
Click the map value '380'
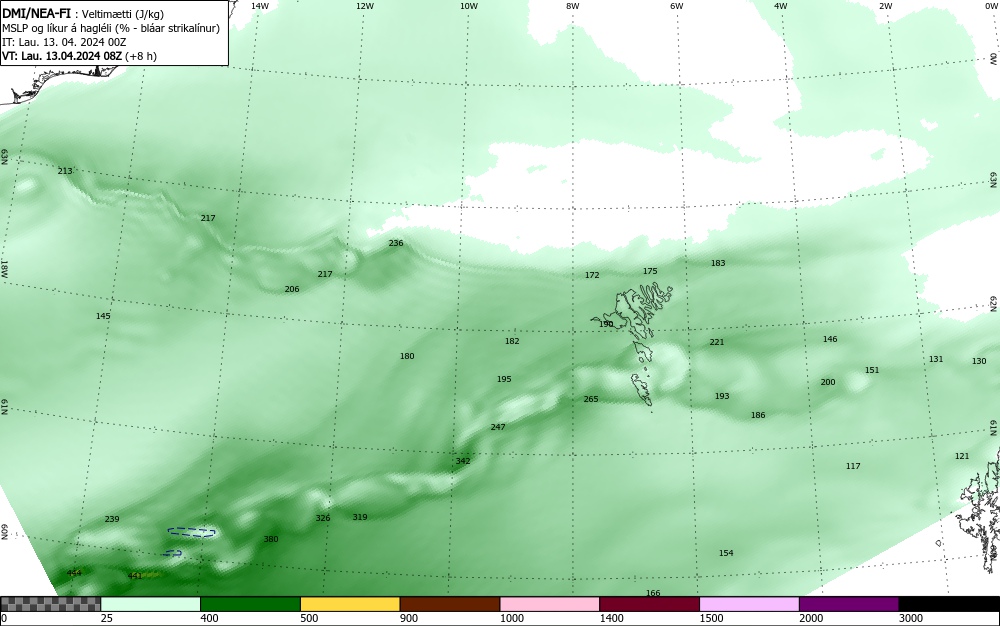271,539
